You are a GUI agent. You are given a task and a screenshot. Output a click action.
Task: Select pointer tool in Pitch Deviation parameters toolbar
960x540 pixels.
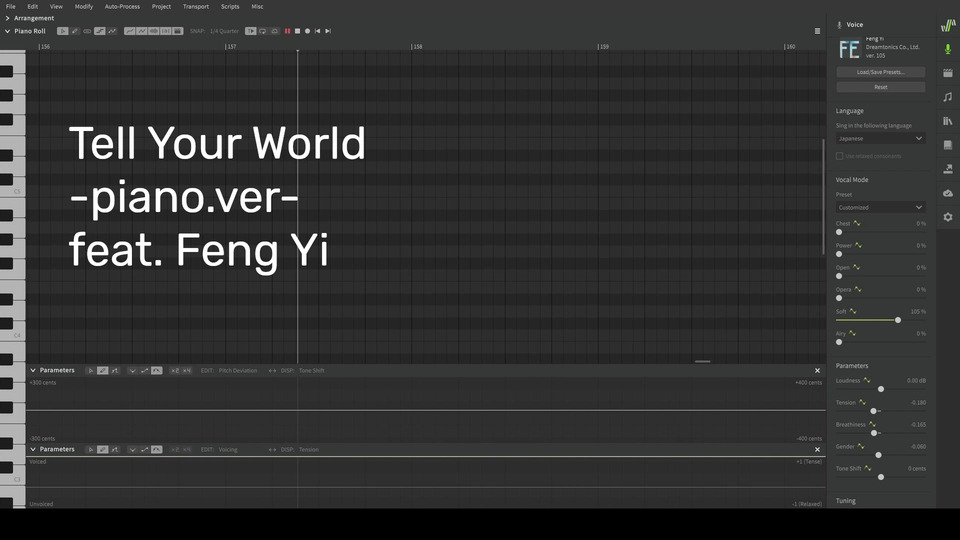pyautogui.click(x=90, y=370)
